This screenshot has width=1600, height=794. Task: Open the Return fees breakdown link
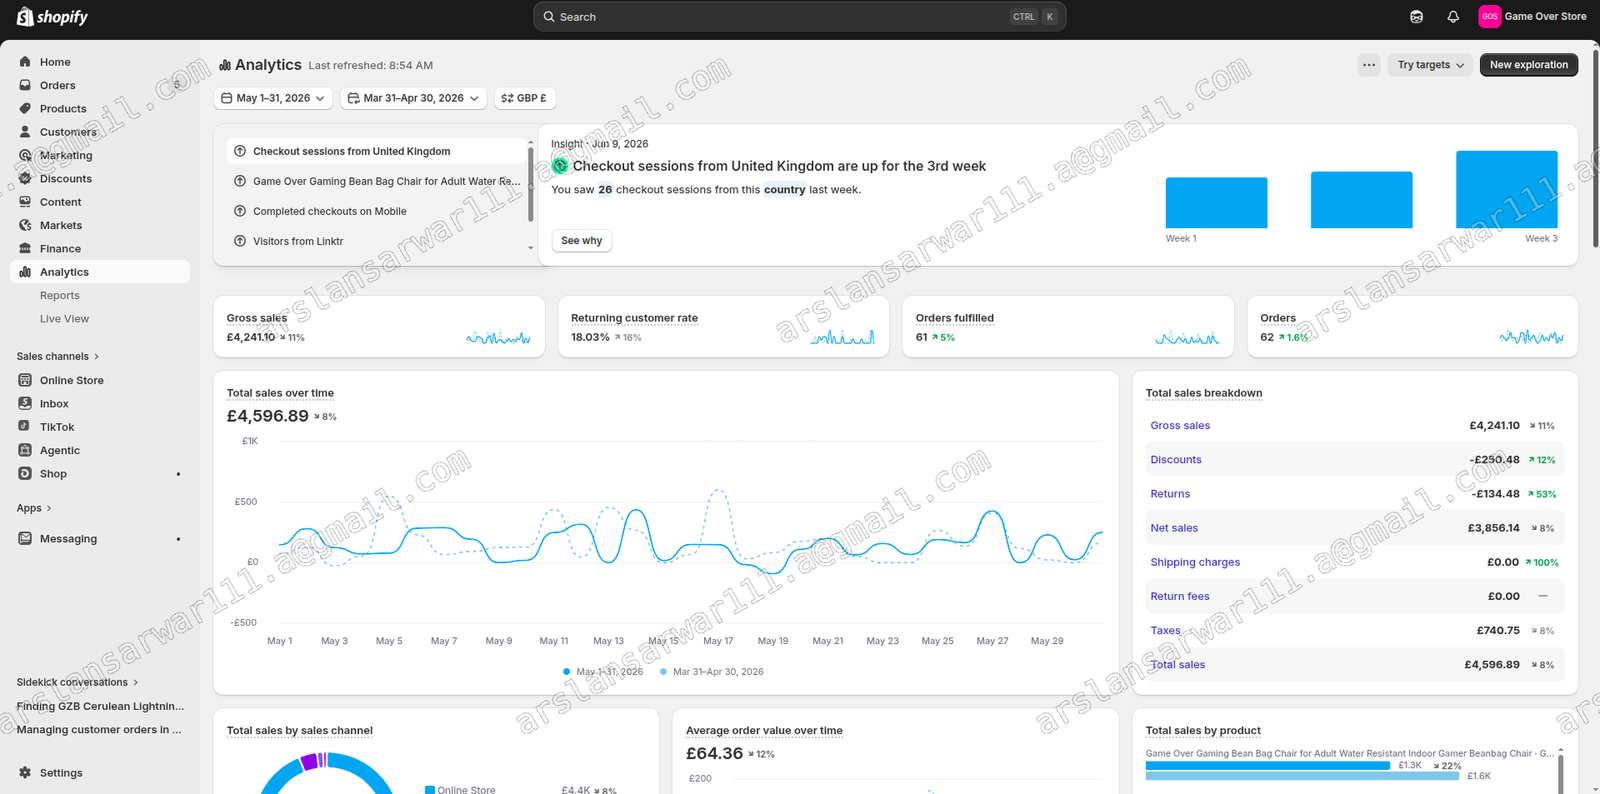point(1180,596)
